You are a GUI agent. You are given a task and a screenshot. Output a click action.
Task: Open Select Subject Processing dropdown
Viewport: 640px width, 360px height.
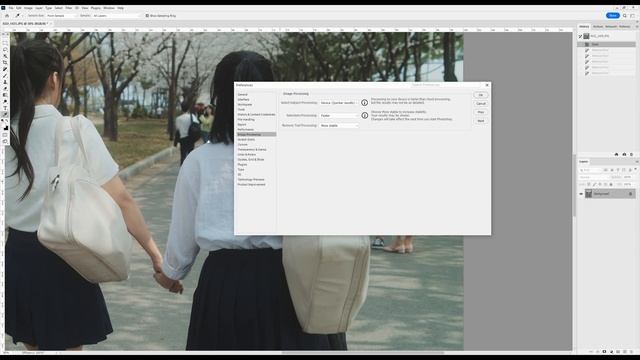339,103
